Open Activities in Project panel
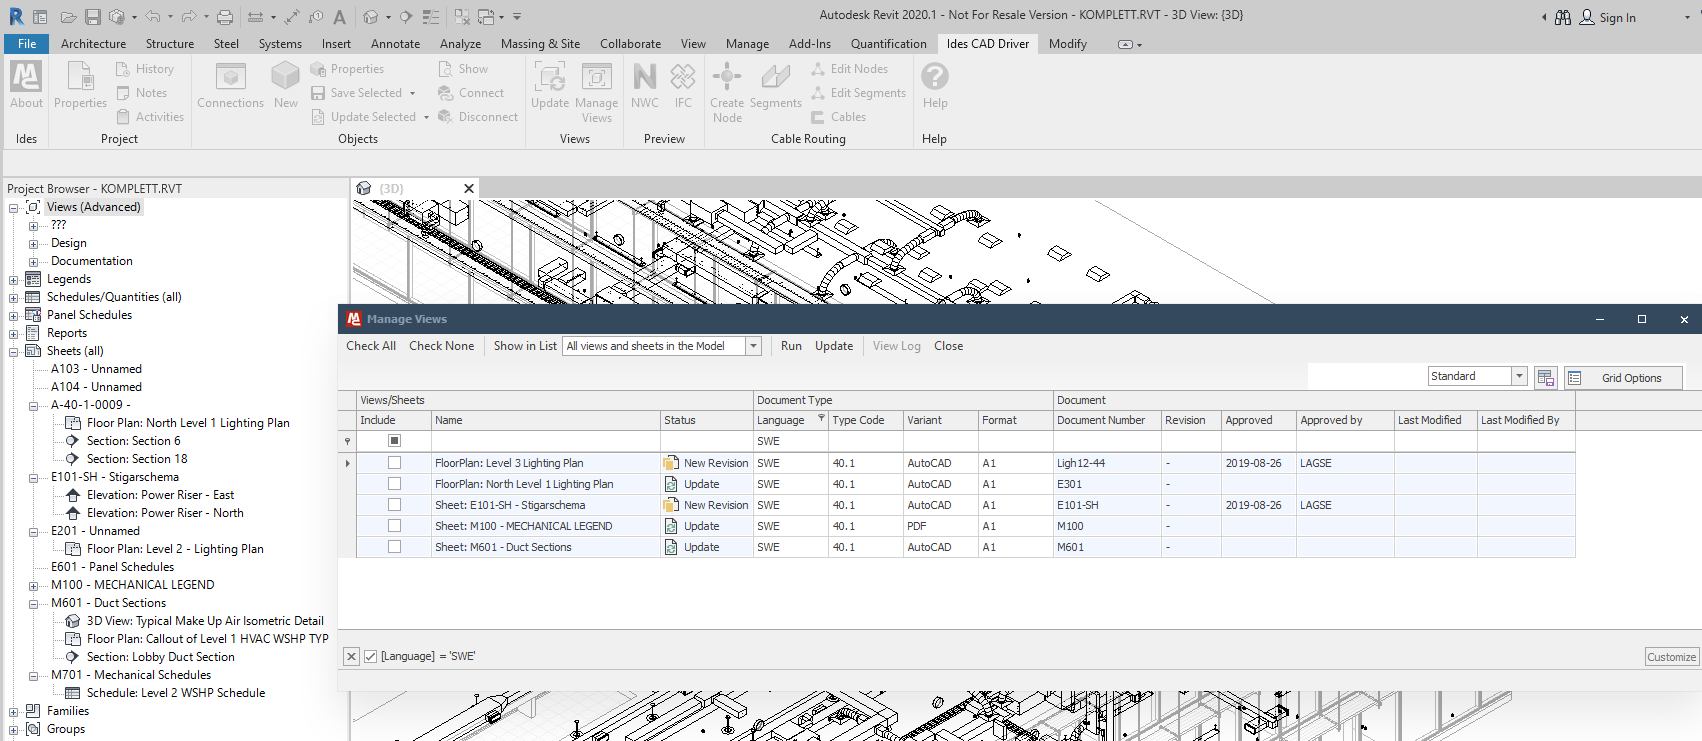Screen dimensions: 1702x741 (x=149, y=117)
